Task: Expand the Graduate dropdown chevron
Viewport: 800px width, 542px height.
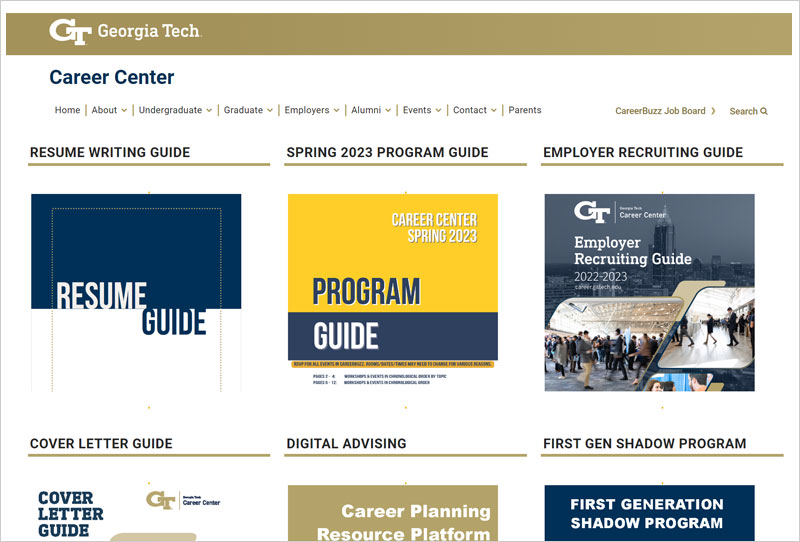Action: (270, 110)
